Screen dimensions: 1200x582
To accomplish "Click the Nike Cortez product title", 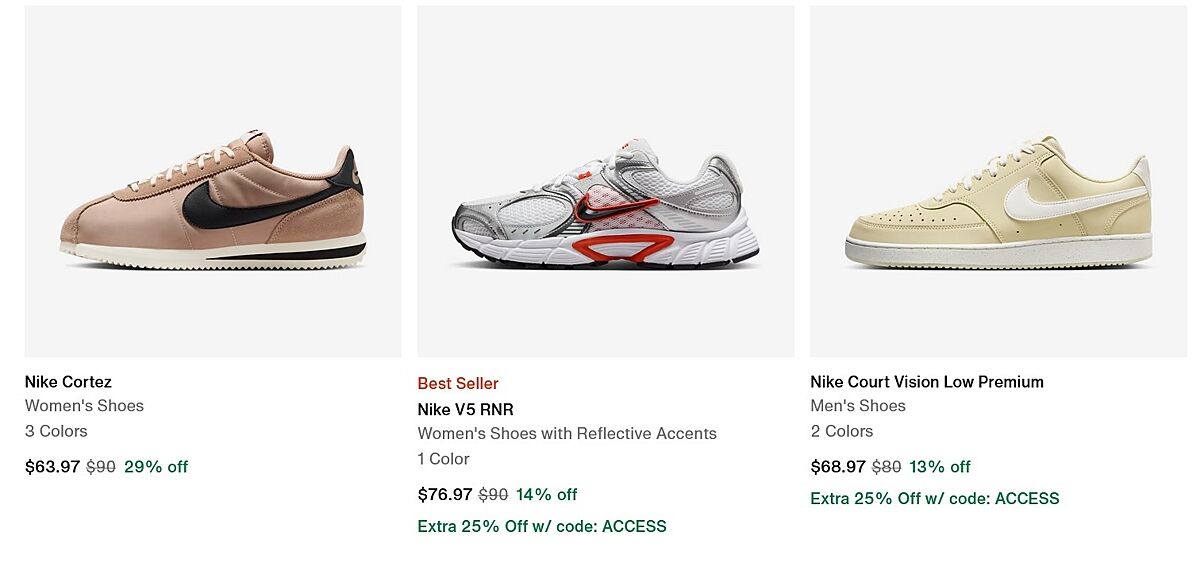I will pyautogui.click(x=68, y=381).
